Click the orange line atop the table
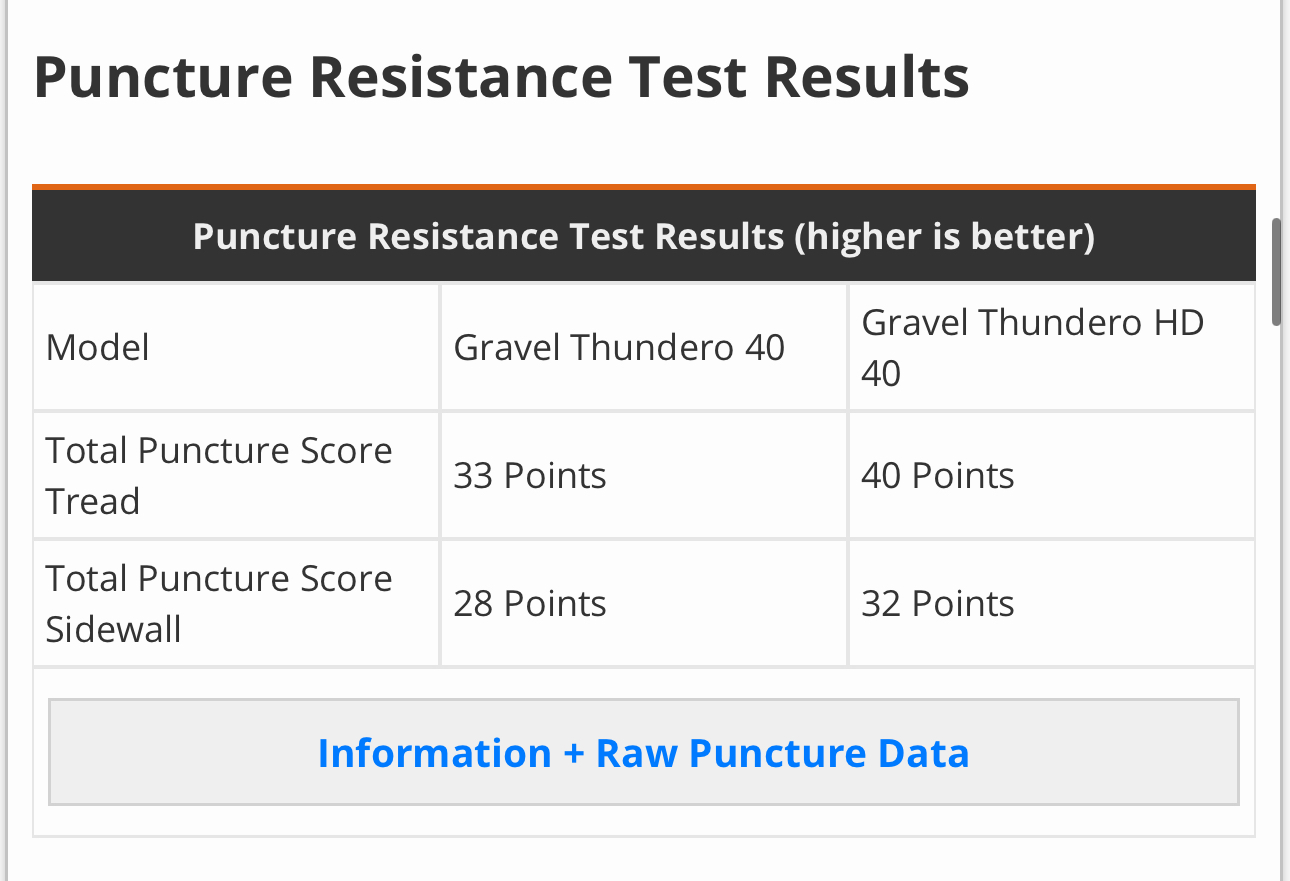1290x881 pixels. (643, 187)
